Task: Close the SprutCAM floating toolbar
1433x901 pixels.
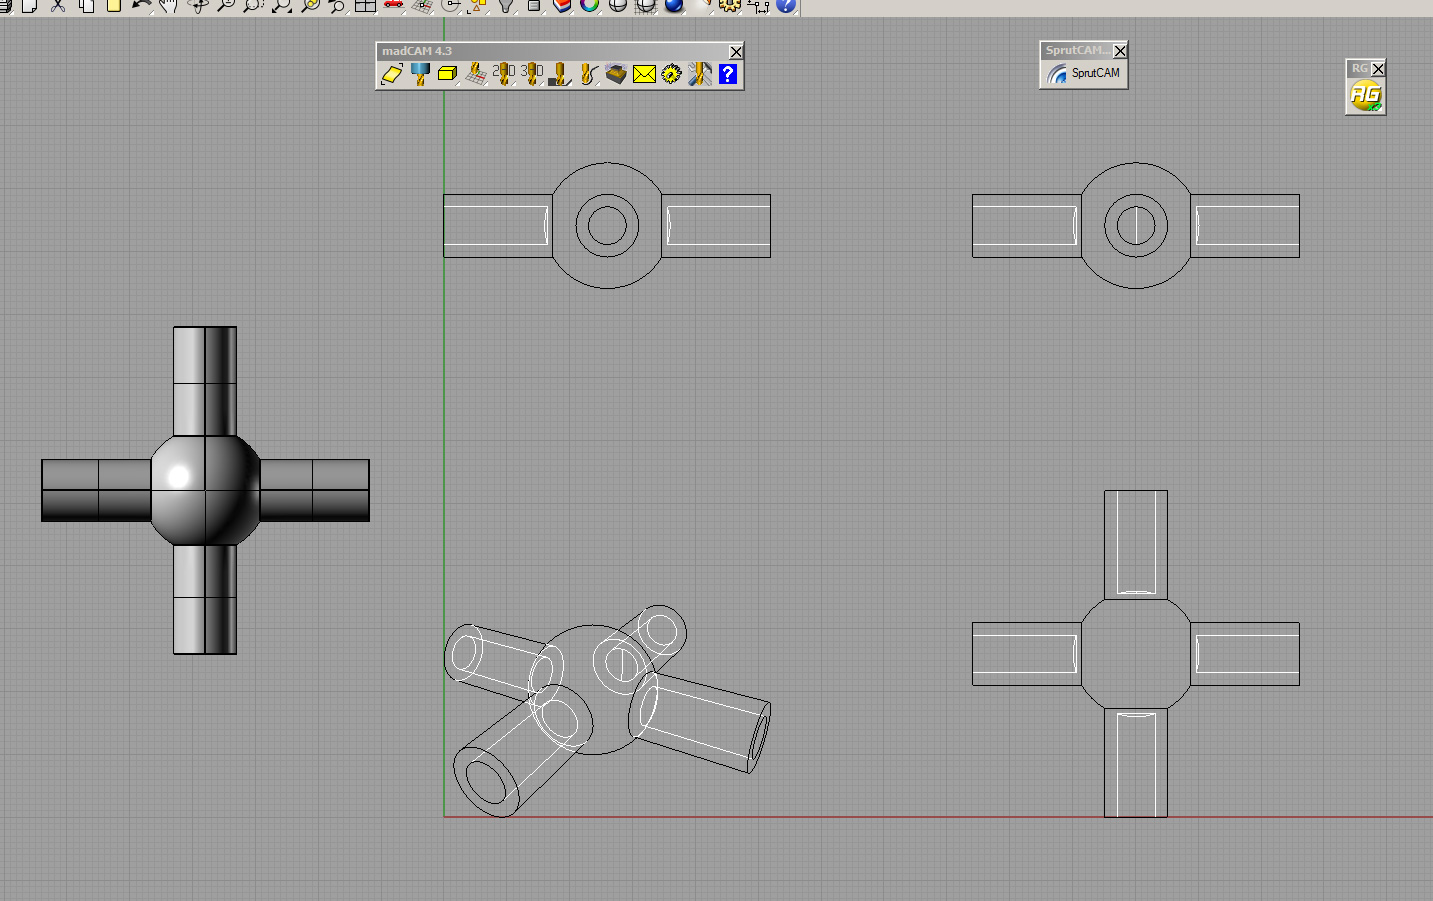Action: tap(1120, 51)
